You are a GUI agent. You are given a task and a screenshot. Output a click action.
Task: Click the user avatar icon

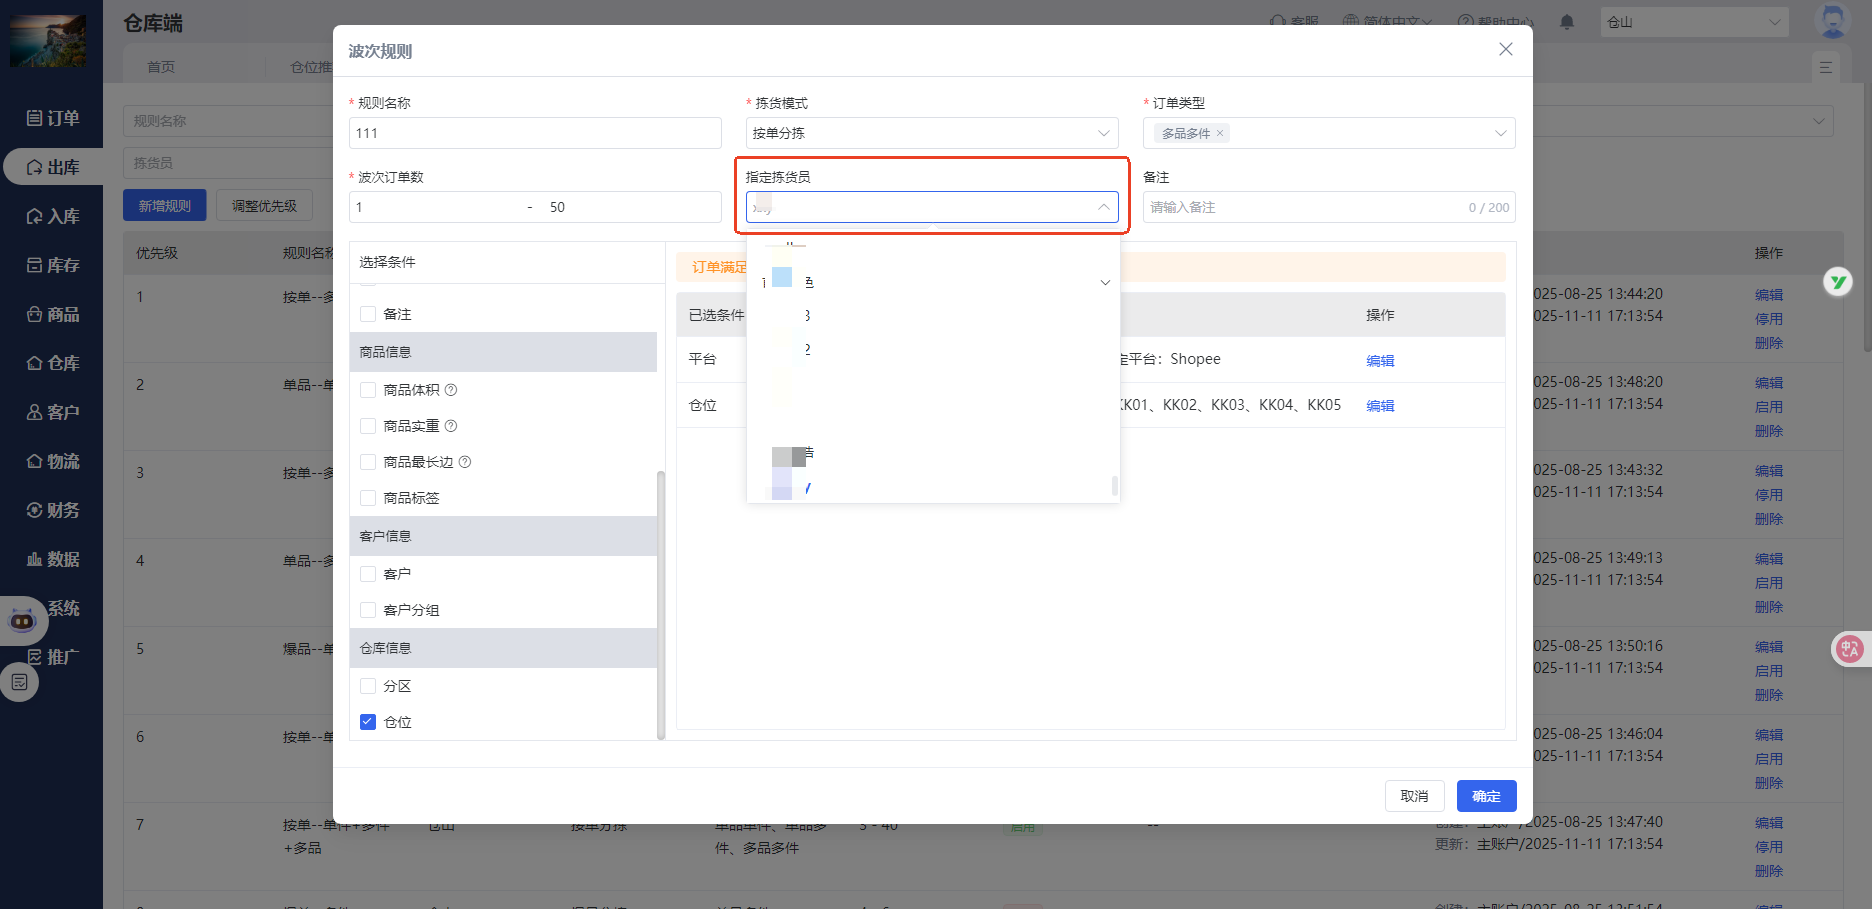click(x=1832, y=22)
